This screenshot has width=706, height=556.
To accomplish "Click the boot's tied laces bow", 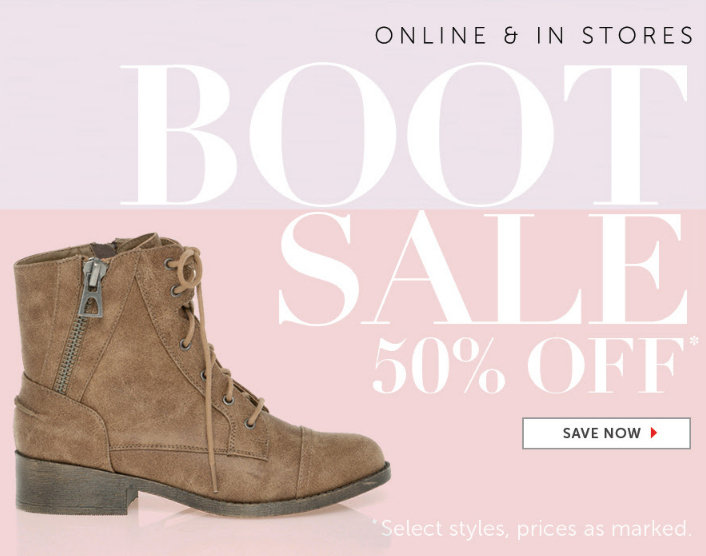I will click(186, 269).
